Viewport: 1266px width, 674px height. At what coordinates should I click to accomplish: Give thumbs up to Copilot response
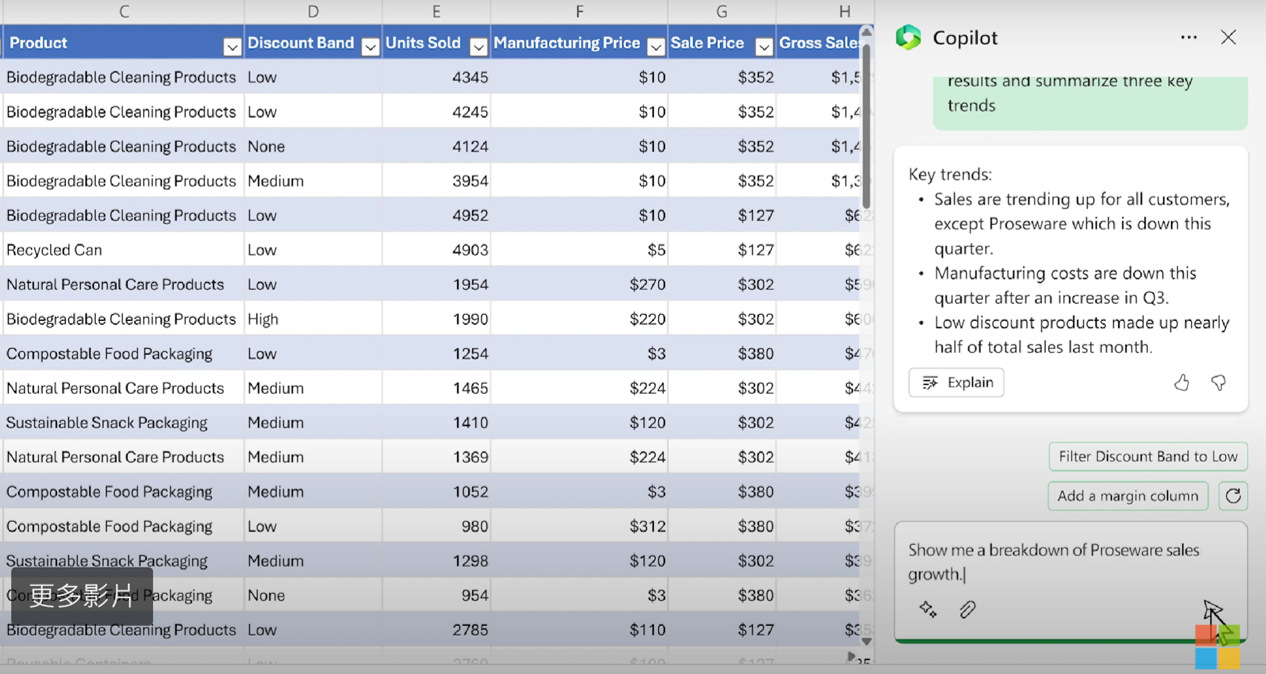1181,383
